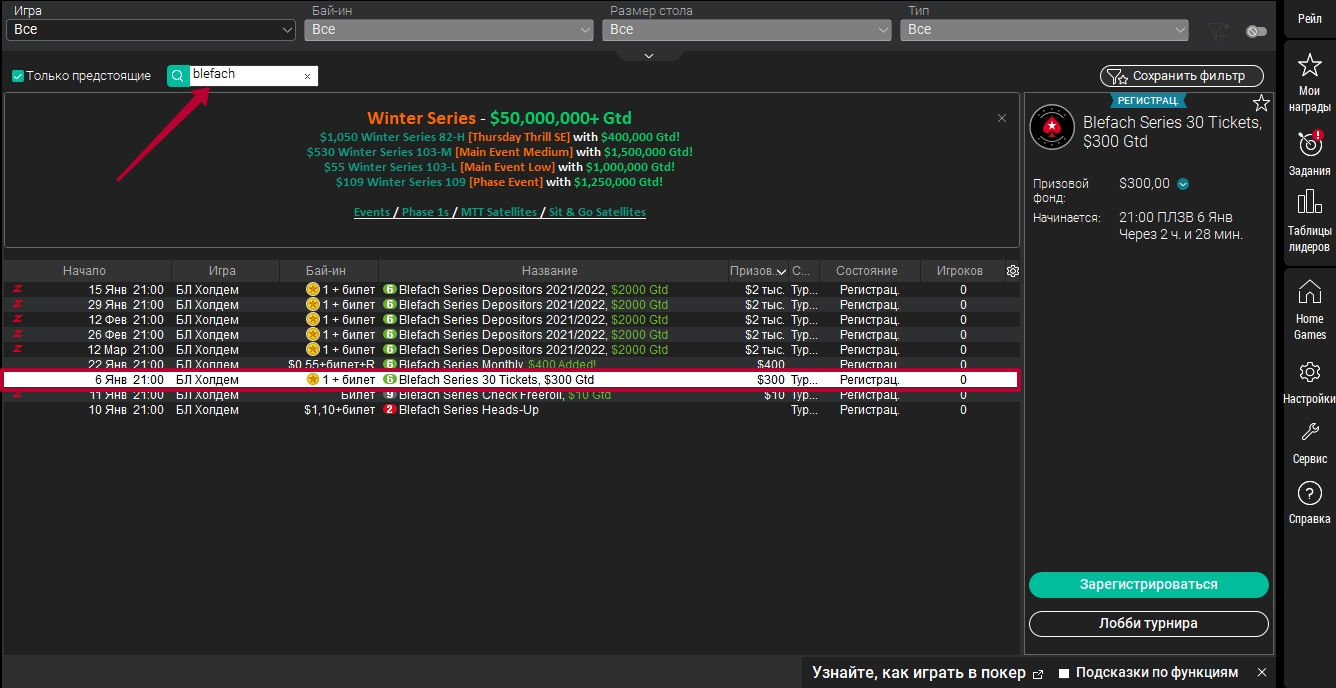Screen dimensions: 1336x688
Task: Open Мои награды in the sidebar
Action: tap(1309, 82)
